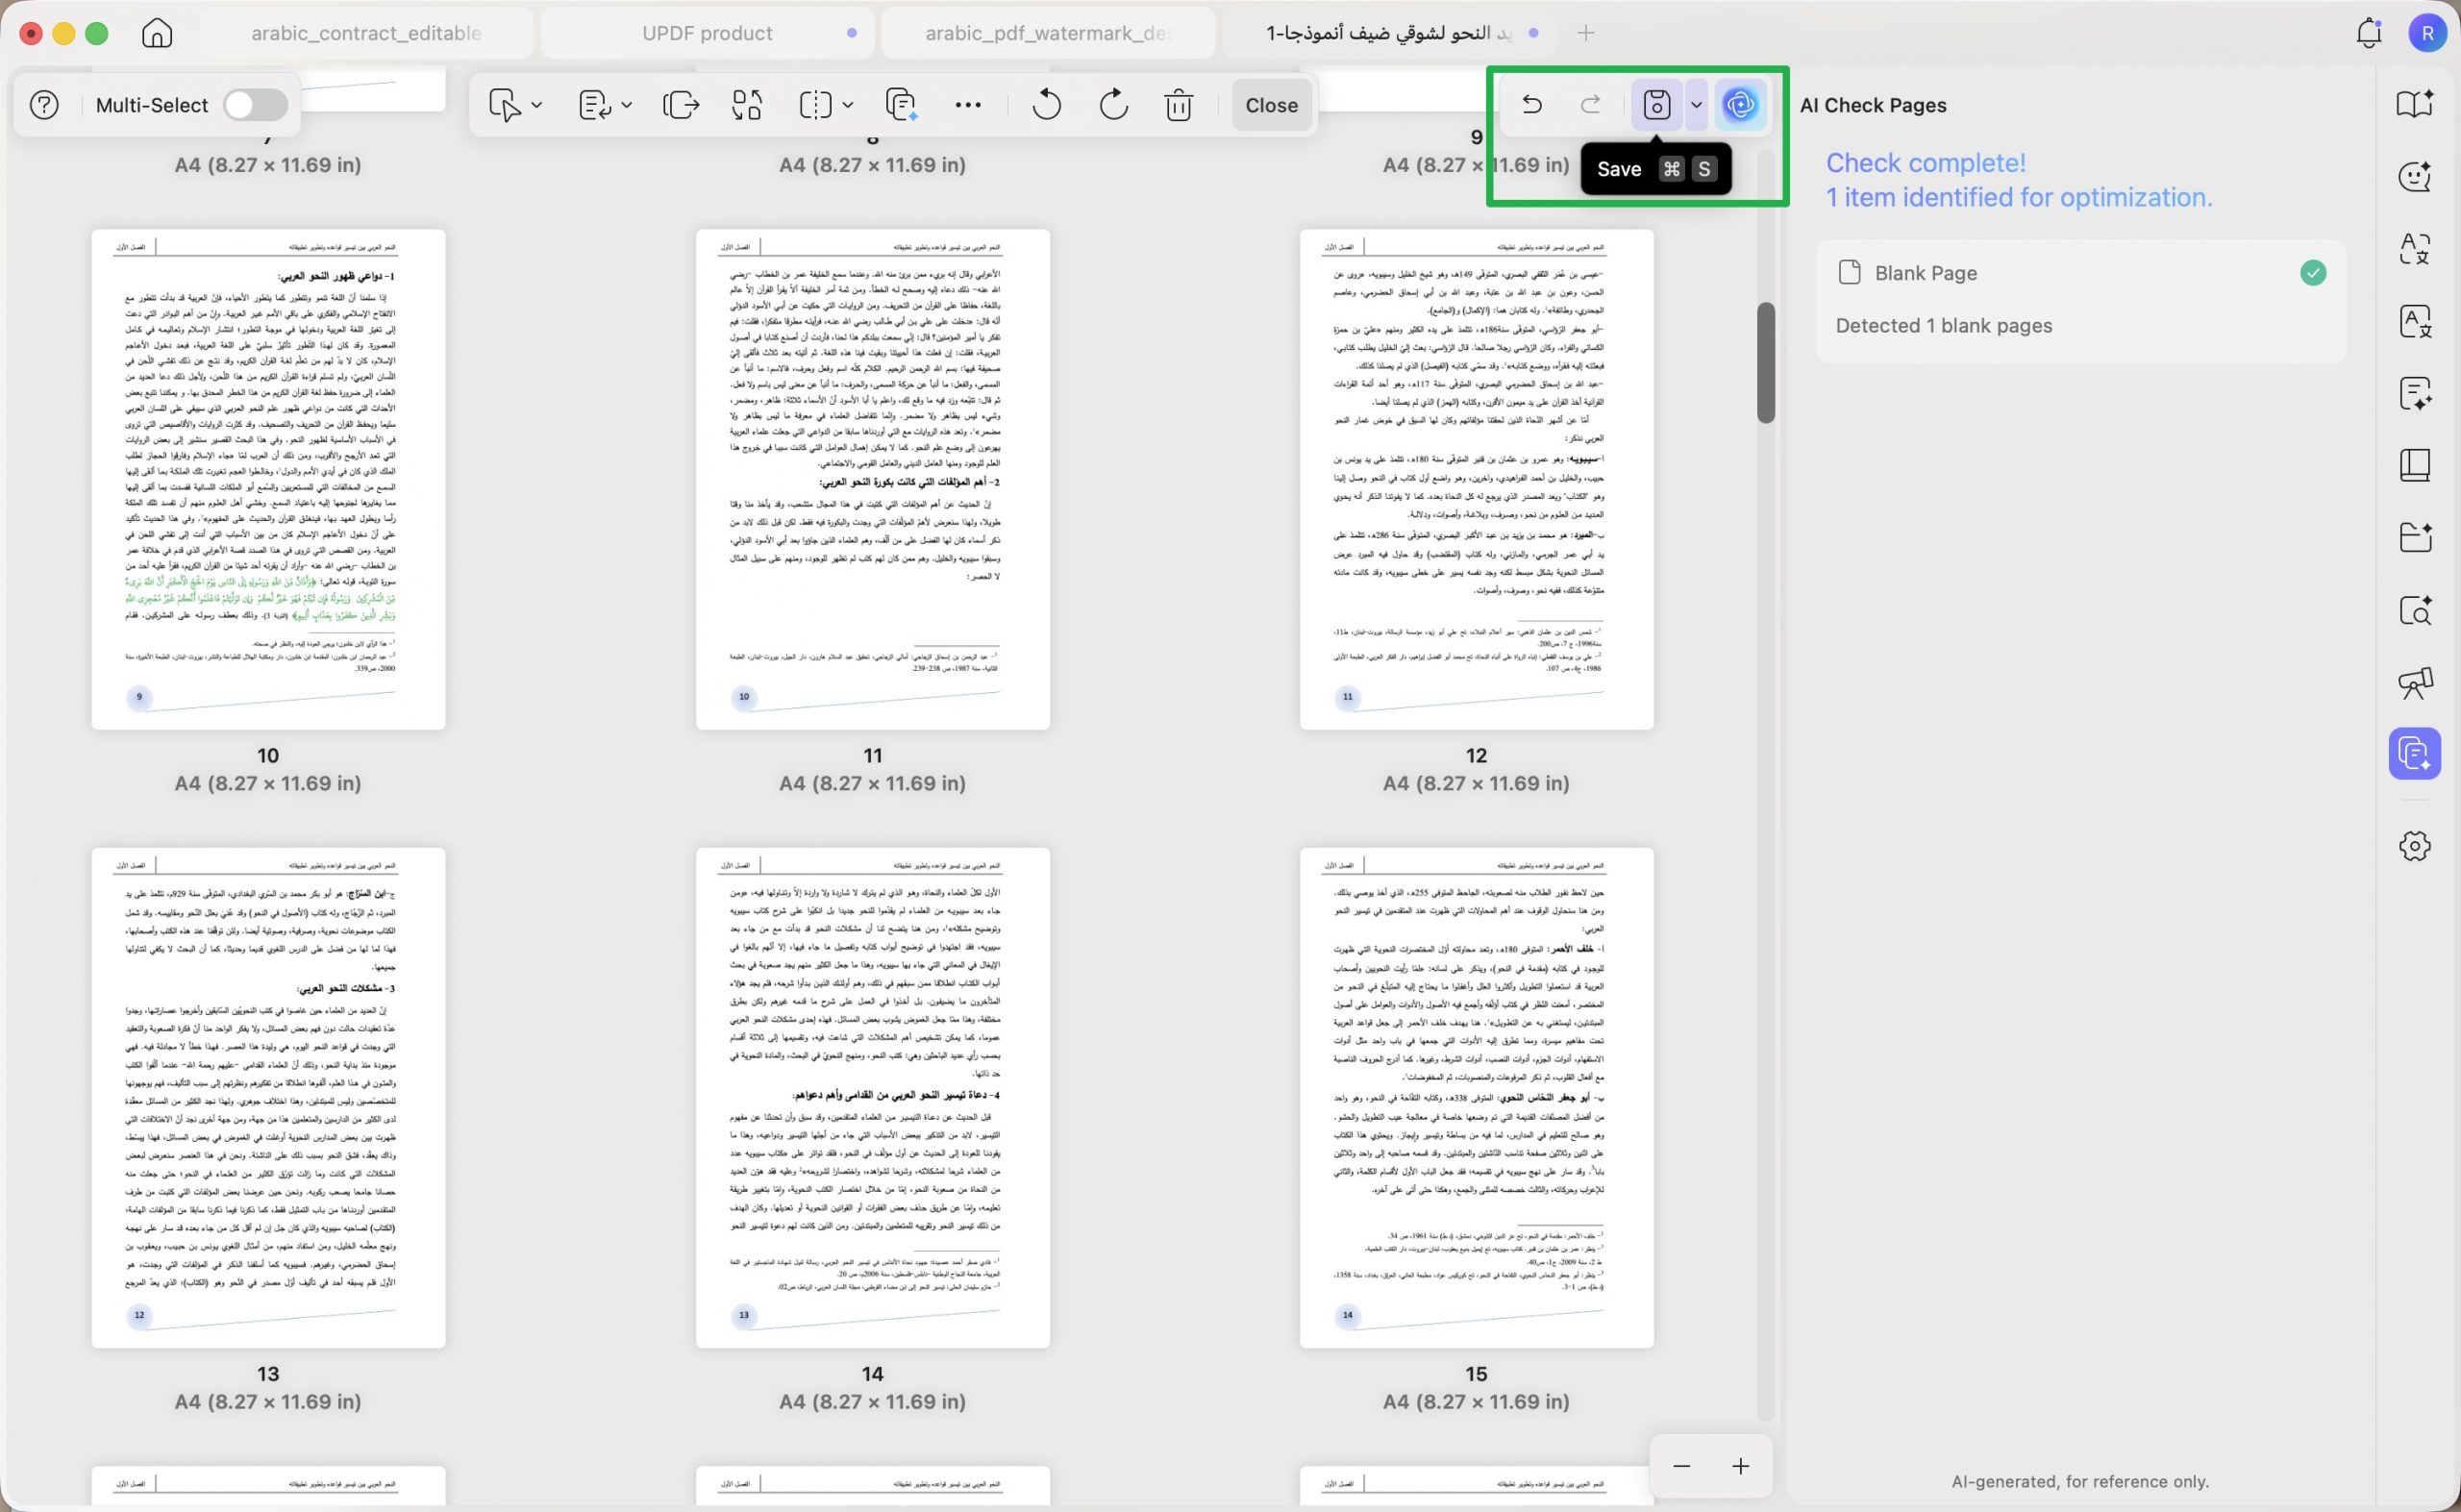
Task: Click the AI Check Pages panel title
Action: [1873, 105]
